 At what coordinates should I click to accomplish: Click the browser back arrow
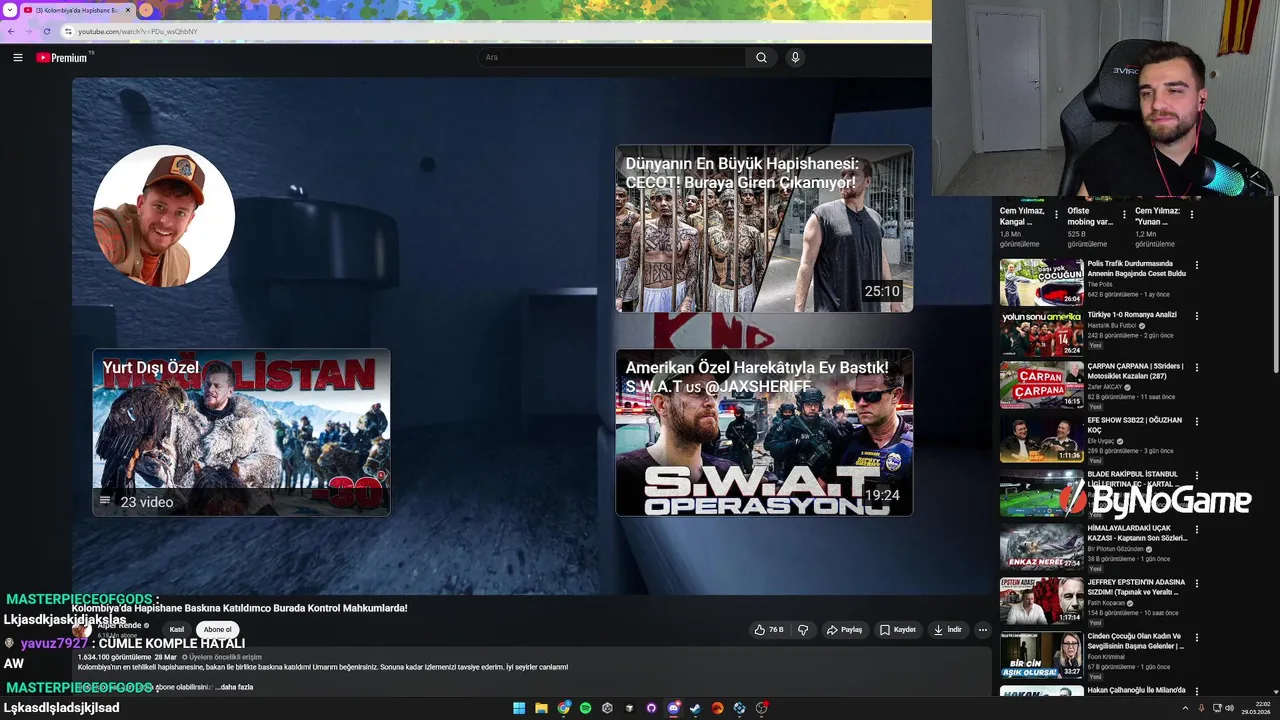[x=11, y=31]
